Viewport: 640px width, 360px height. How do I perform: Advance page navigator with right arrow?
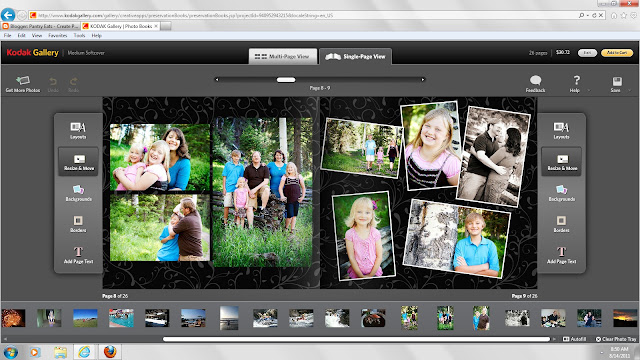tap(423, 80)
